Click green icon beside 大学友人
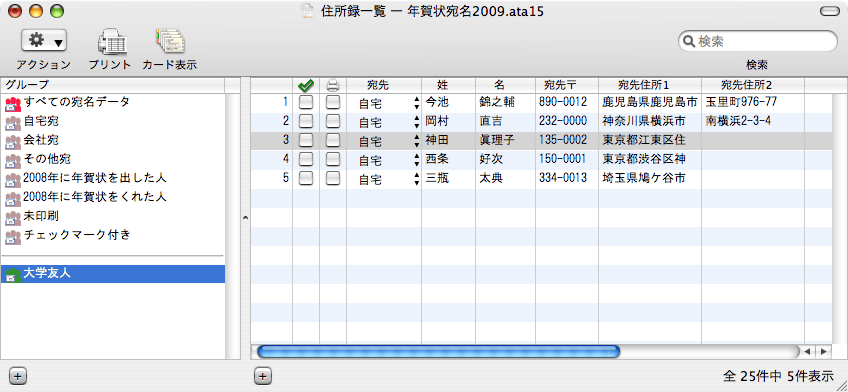 pos(12,275)
